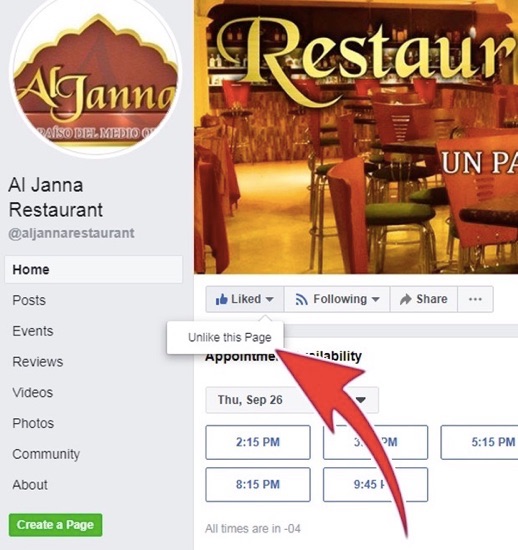Open the Community section

46,454
